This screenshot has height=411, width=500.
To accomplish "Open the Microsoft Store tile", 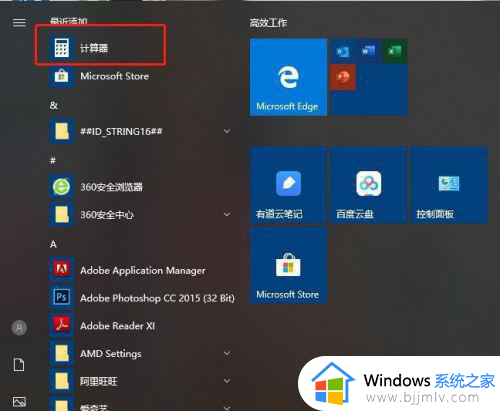I will [x=288, y=266].
